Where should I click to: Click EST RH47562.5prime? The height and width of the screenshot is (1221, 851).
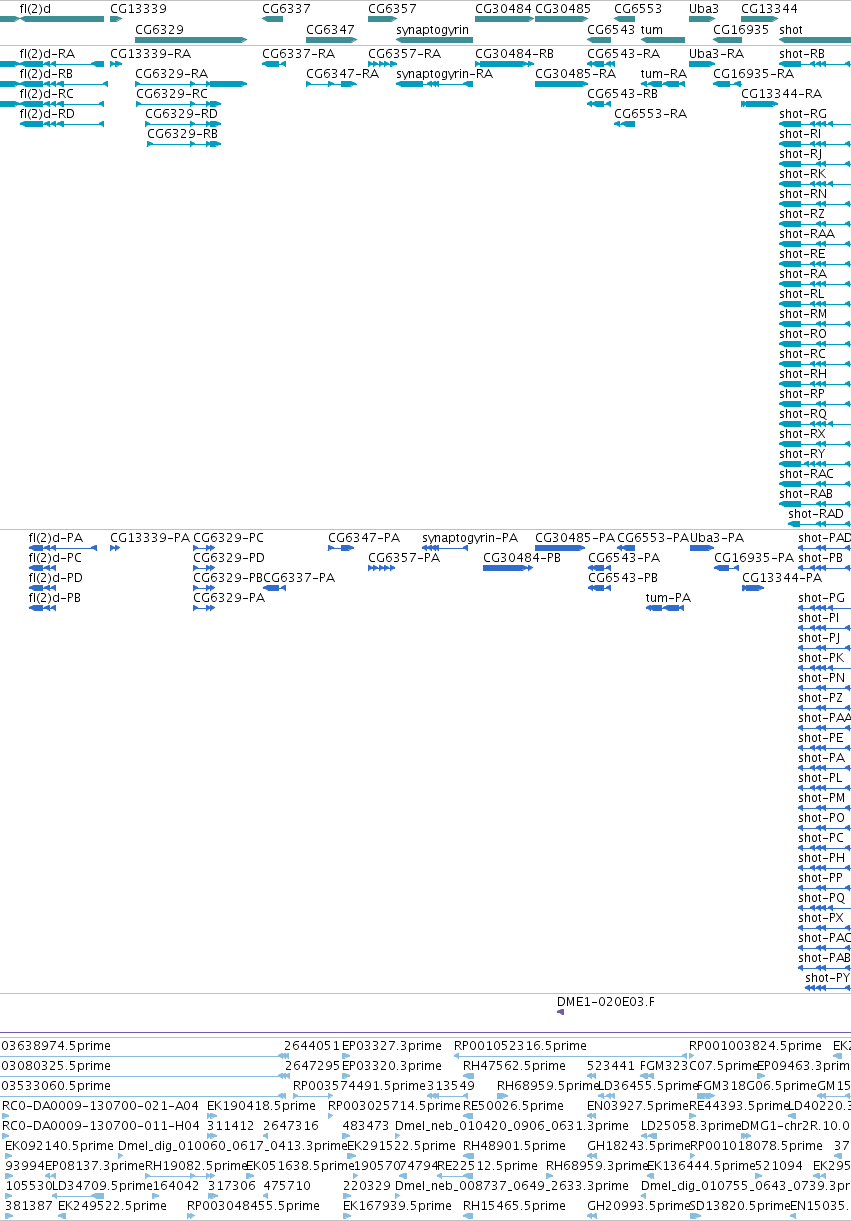[512, 1066]
